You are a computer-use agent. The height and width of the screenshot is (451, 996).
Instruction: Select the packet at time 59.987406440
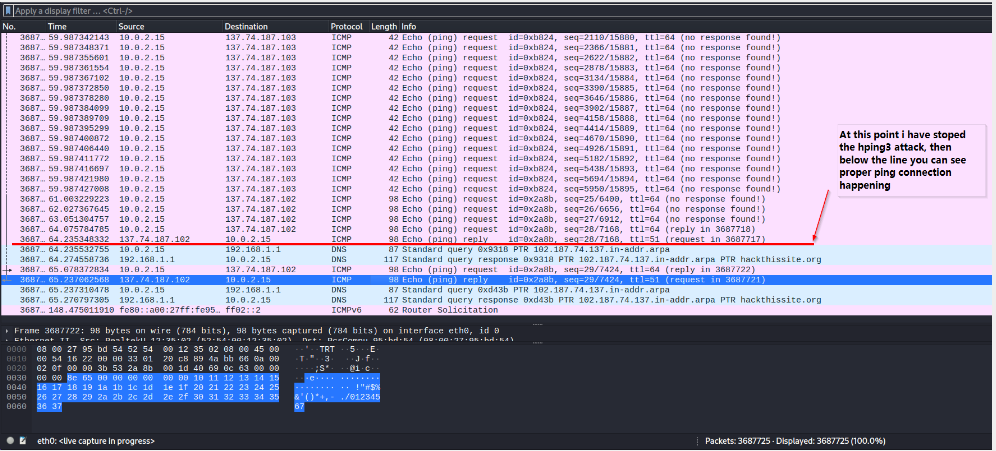tap(497, 149)
